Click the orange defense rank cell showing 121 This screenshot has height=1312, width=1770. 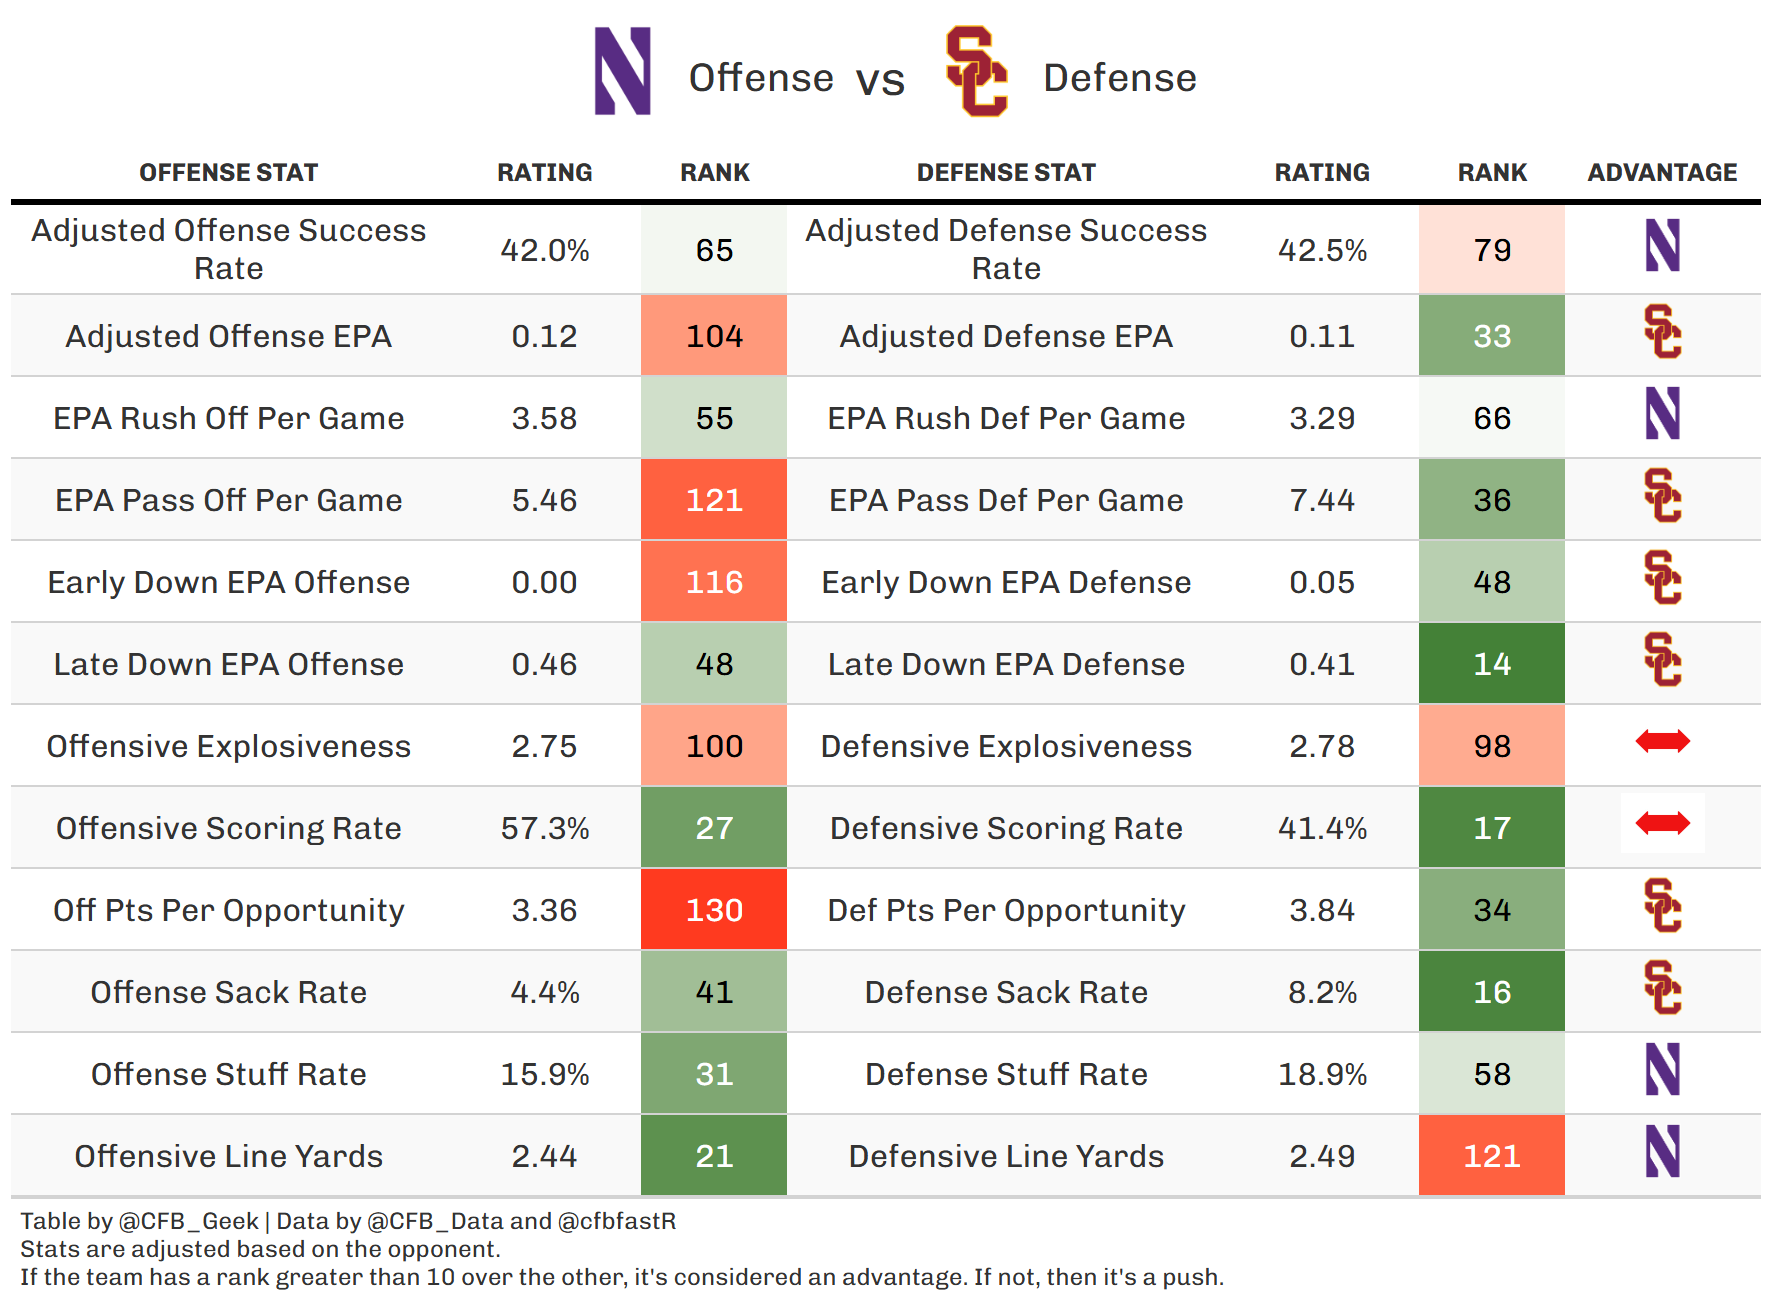click(x=1491, y=1156)
